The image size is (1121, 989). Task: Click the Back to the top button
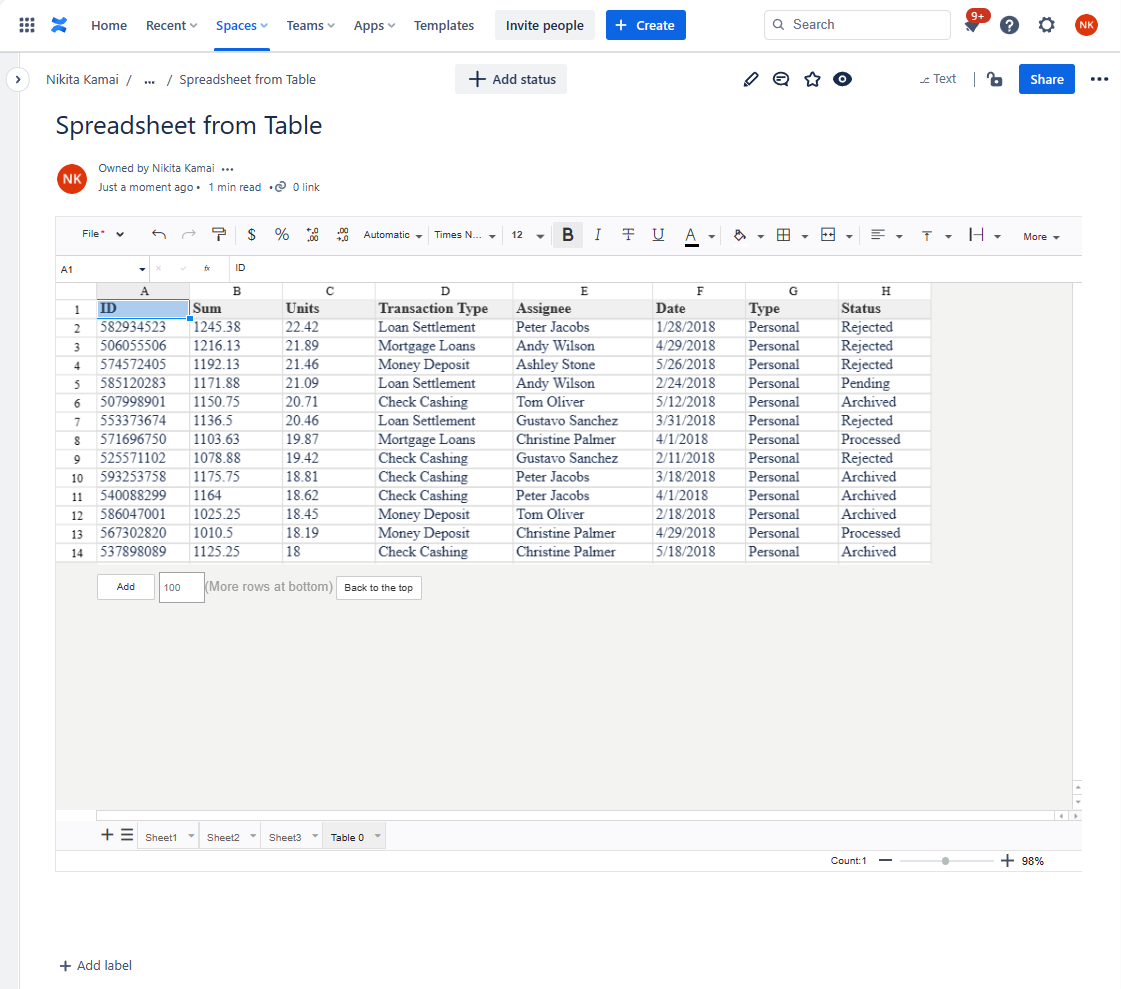[x=378, y=588]
